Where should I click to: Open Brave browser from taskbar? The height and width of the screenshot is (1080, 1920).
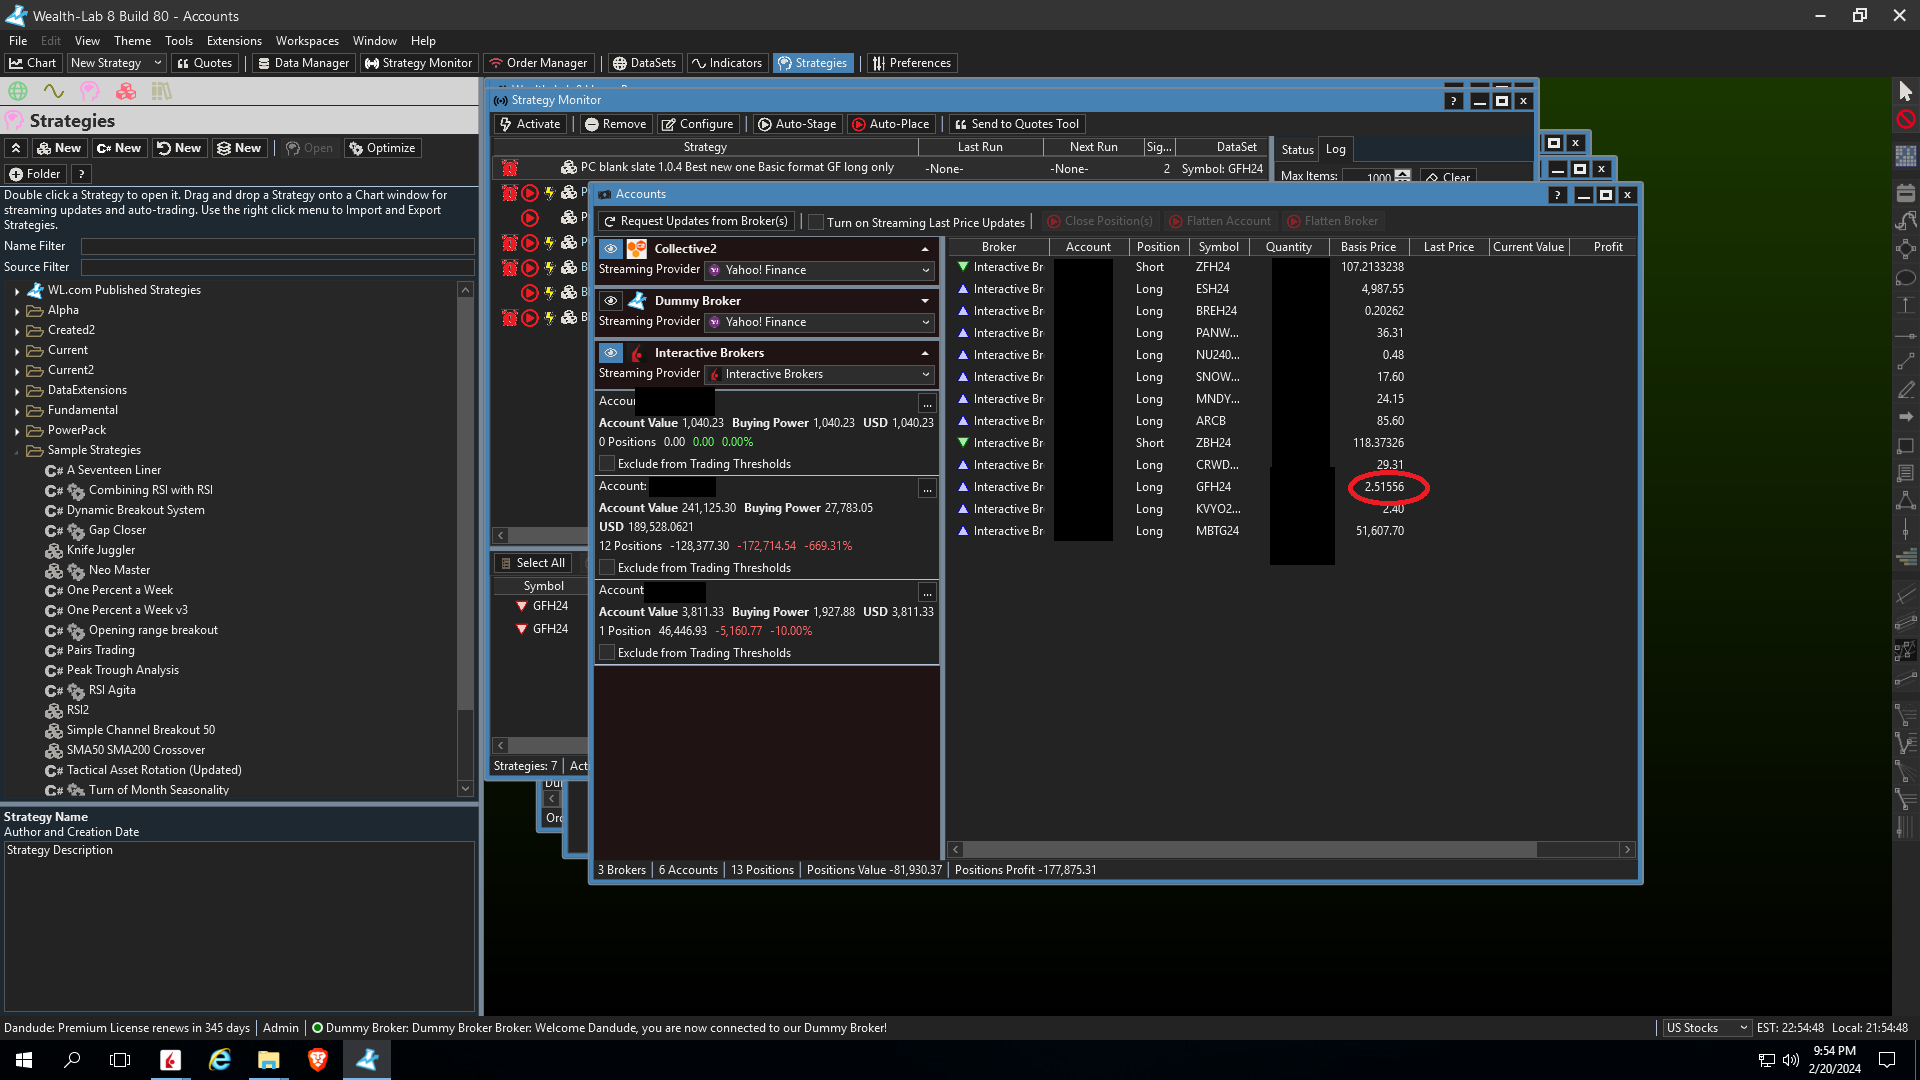pyautogui.click(x=318, y=1060)
